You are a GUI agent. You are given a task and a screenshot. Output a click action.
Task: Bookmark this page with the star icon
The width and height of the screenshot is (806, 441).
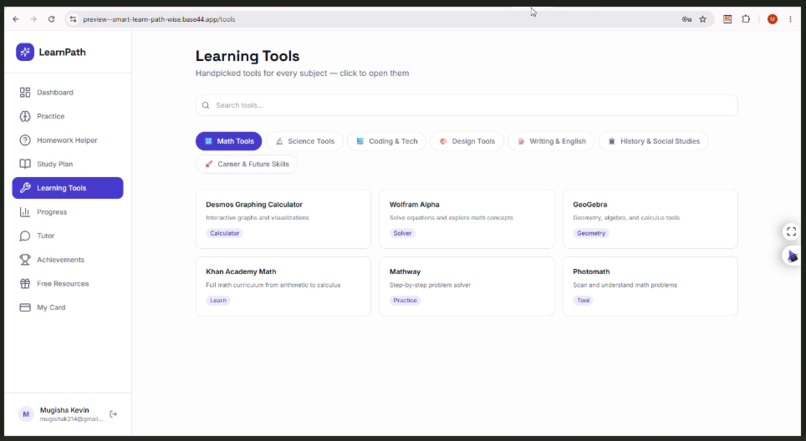[x=703, y=20]
